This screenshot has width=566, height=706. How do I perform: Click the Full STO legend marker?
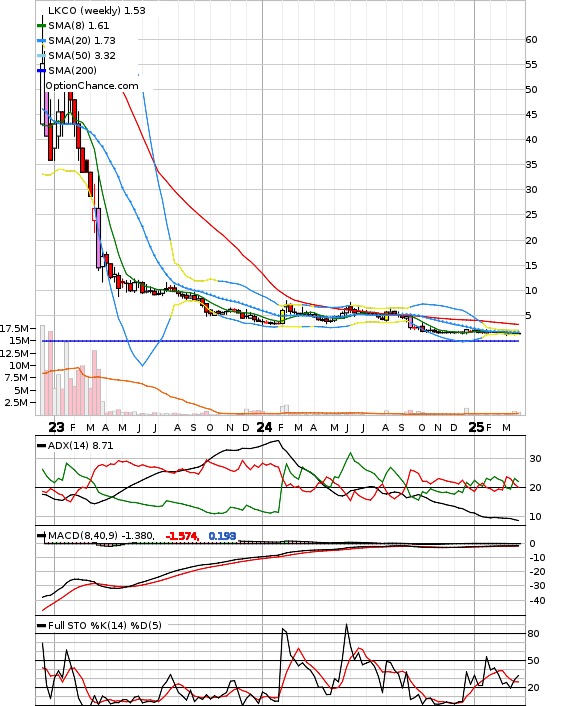[x=41, y=625]
